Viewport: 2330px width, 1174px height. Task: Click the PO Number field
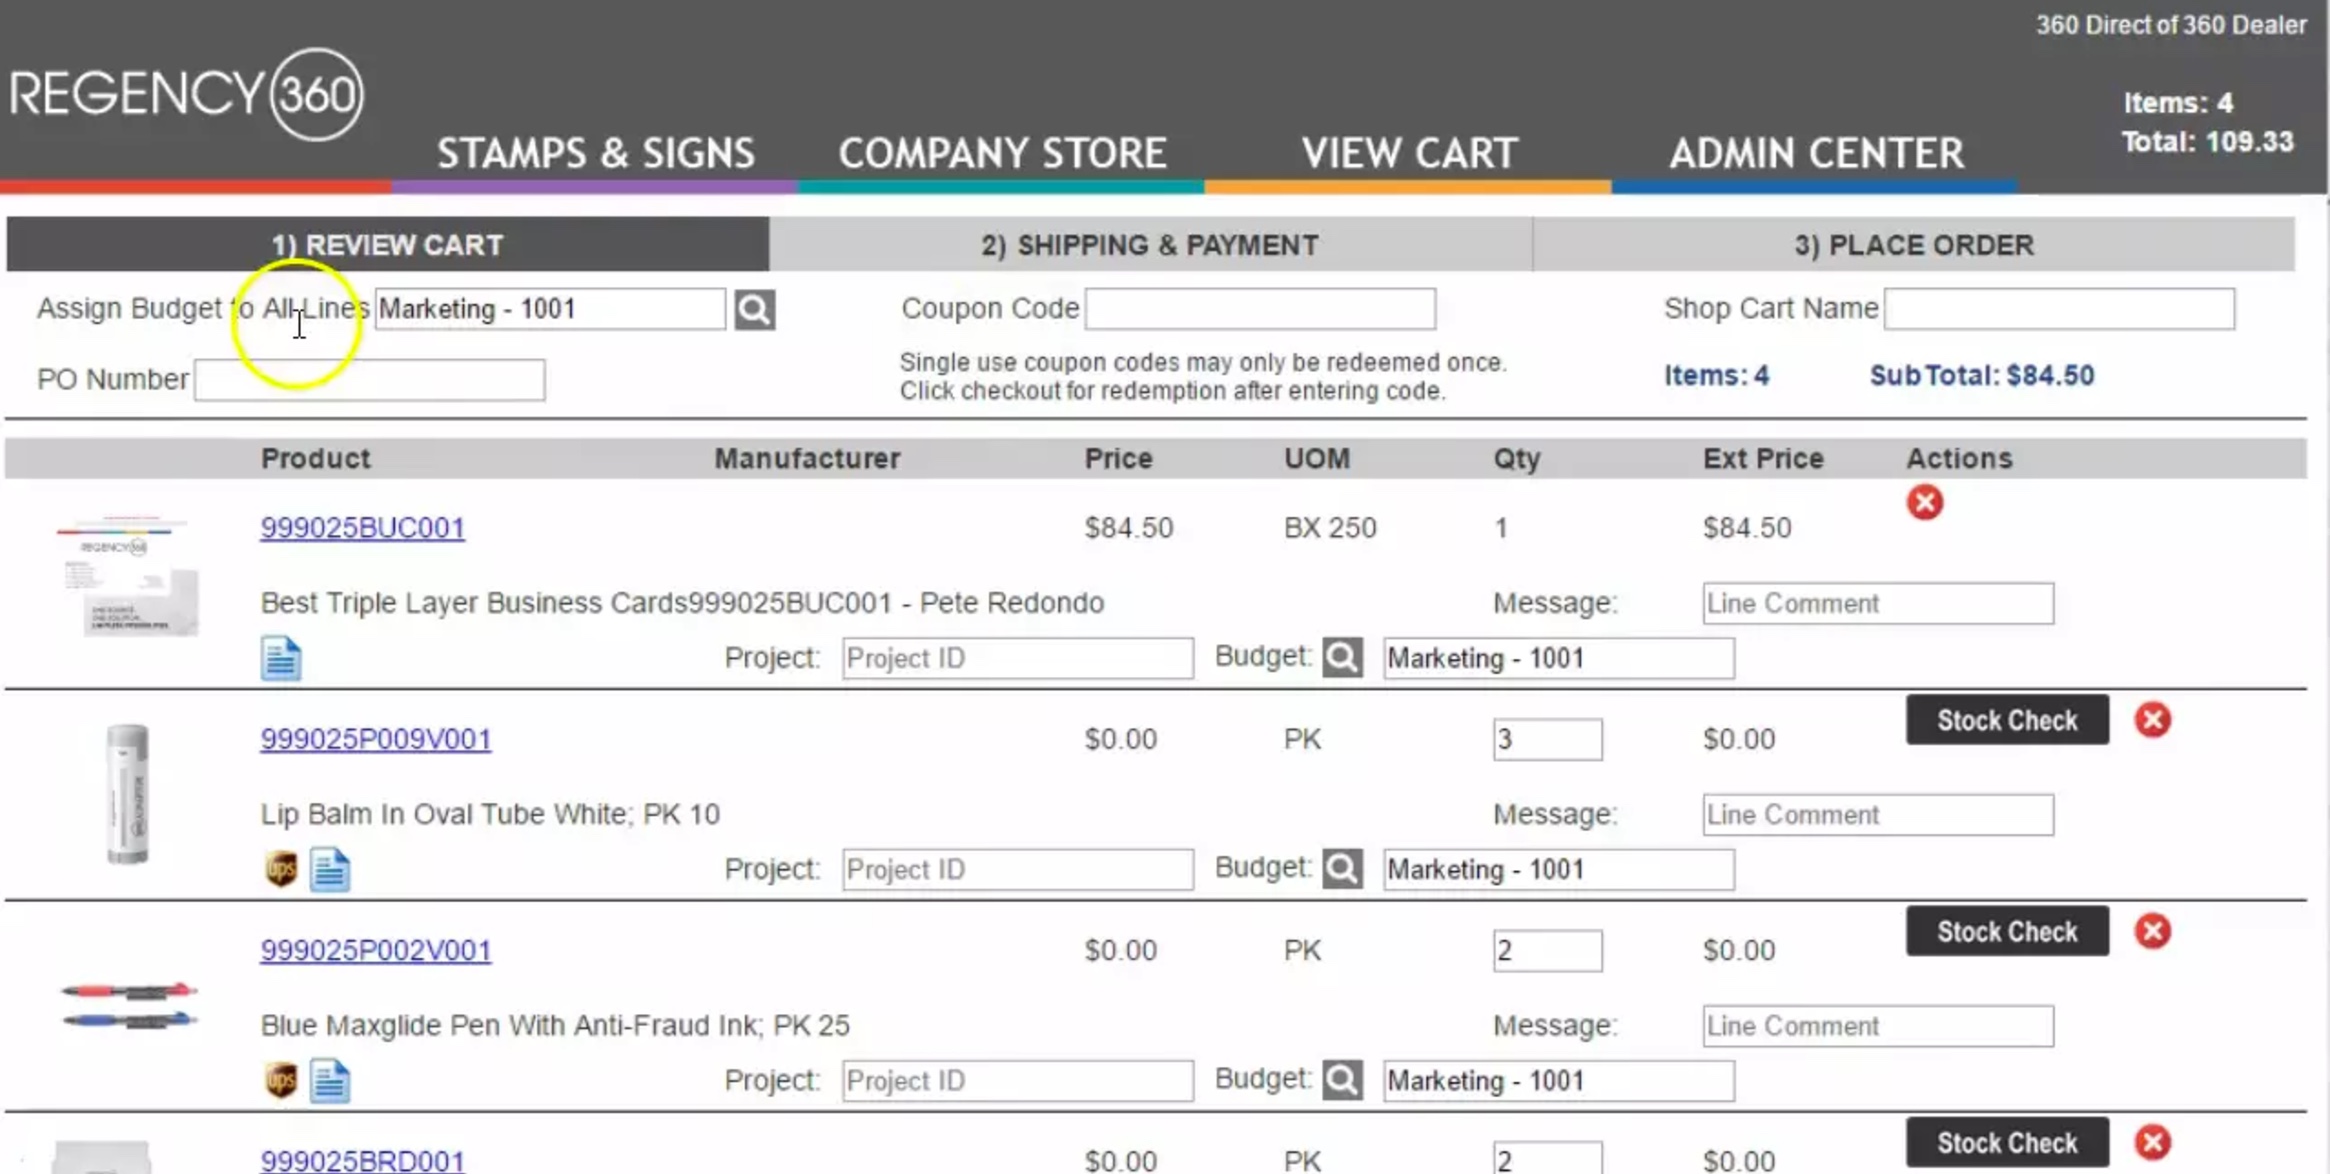click(369, 380)
